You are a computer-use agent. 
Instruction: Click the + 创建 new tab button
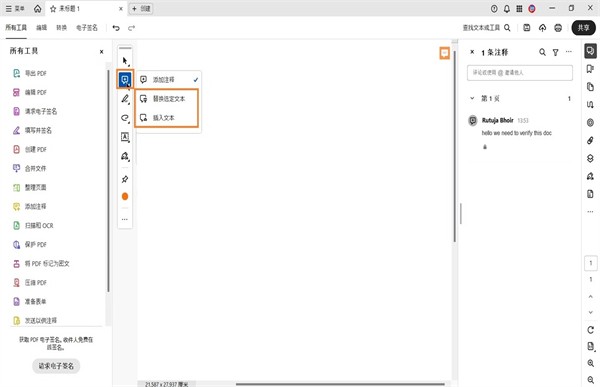coord(141,8)
